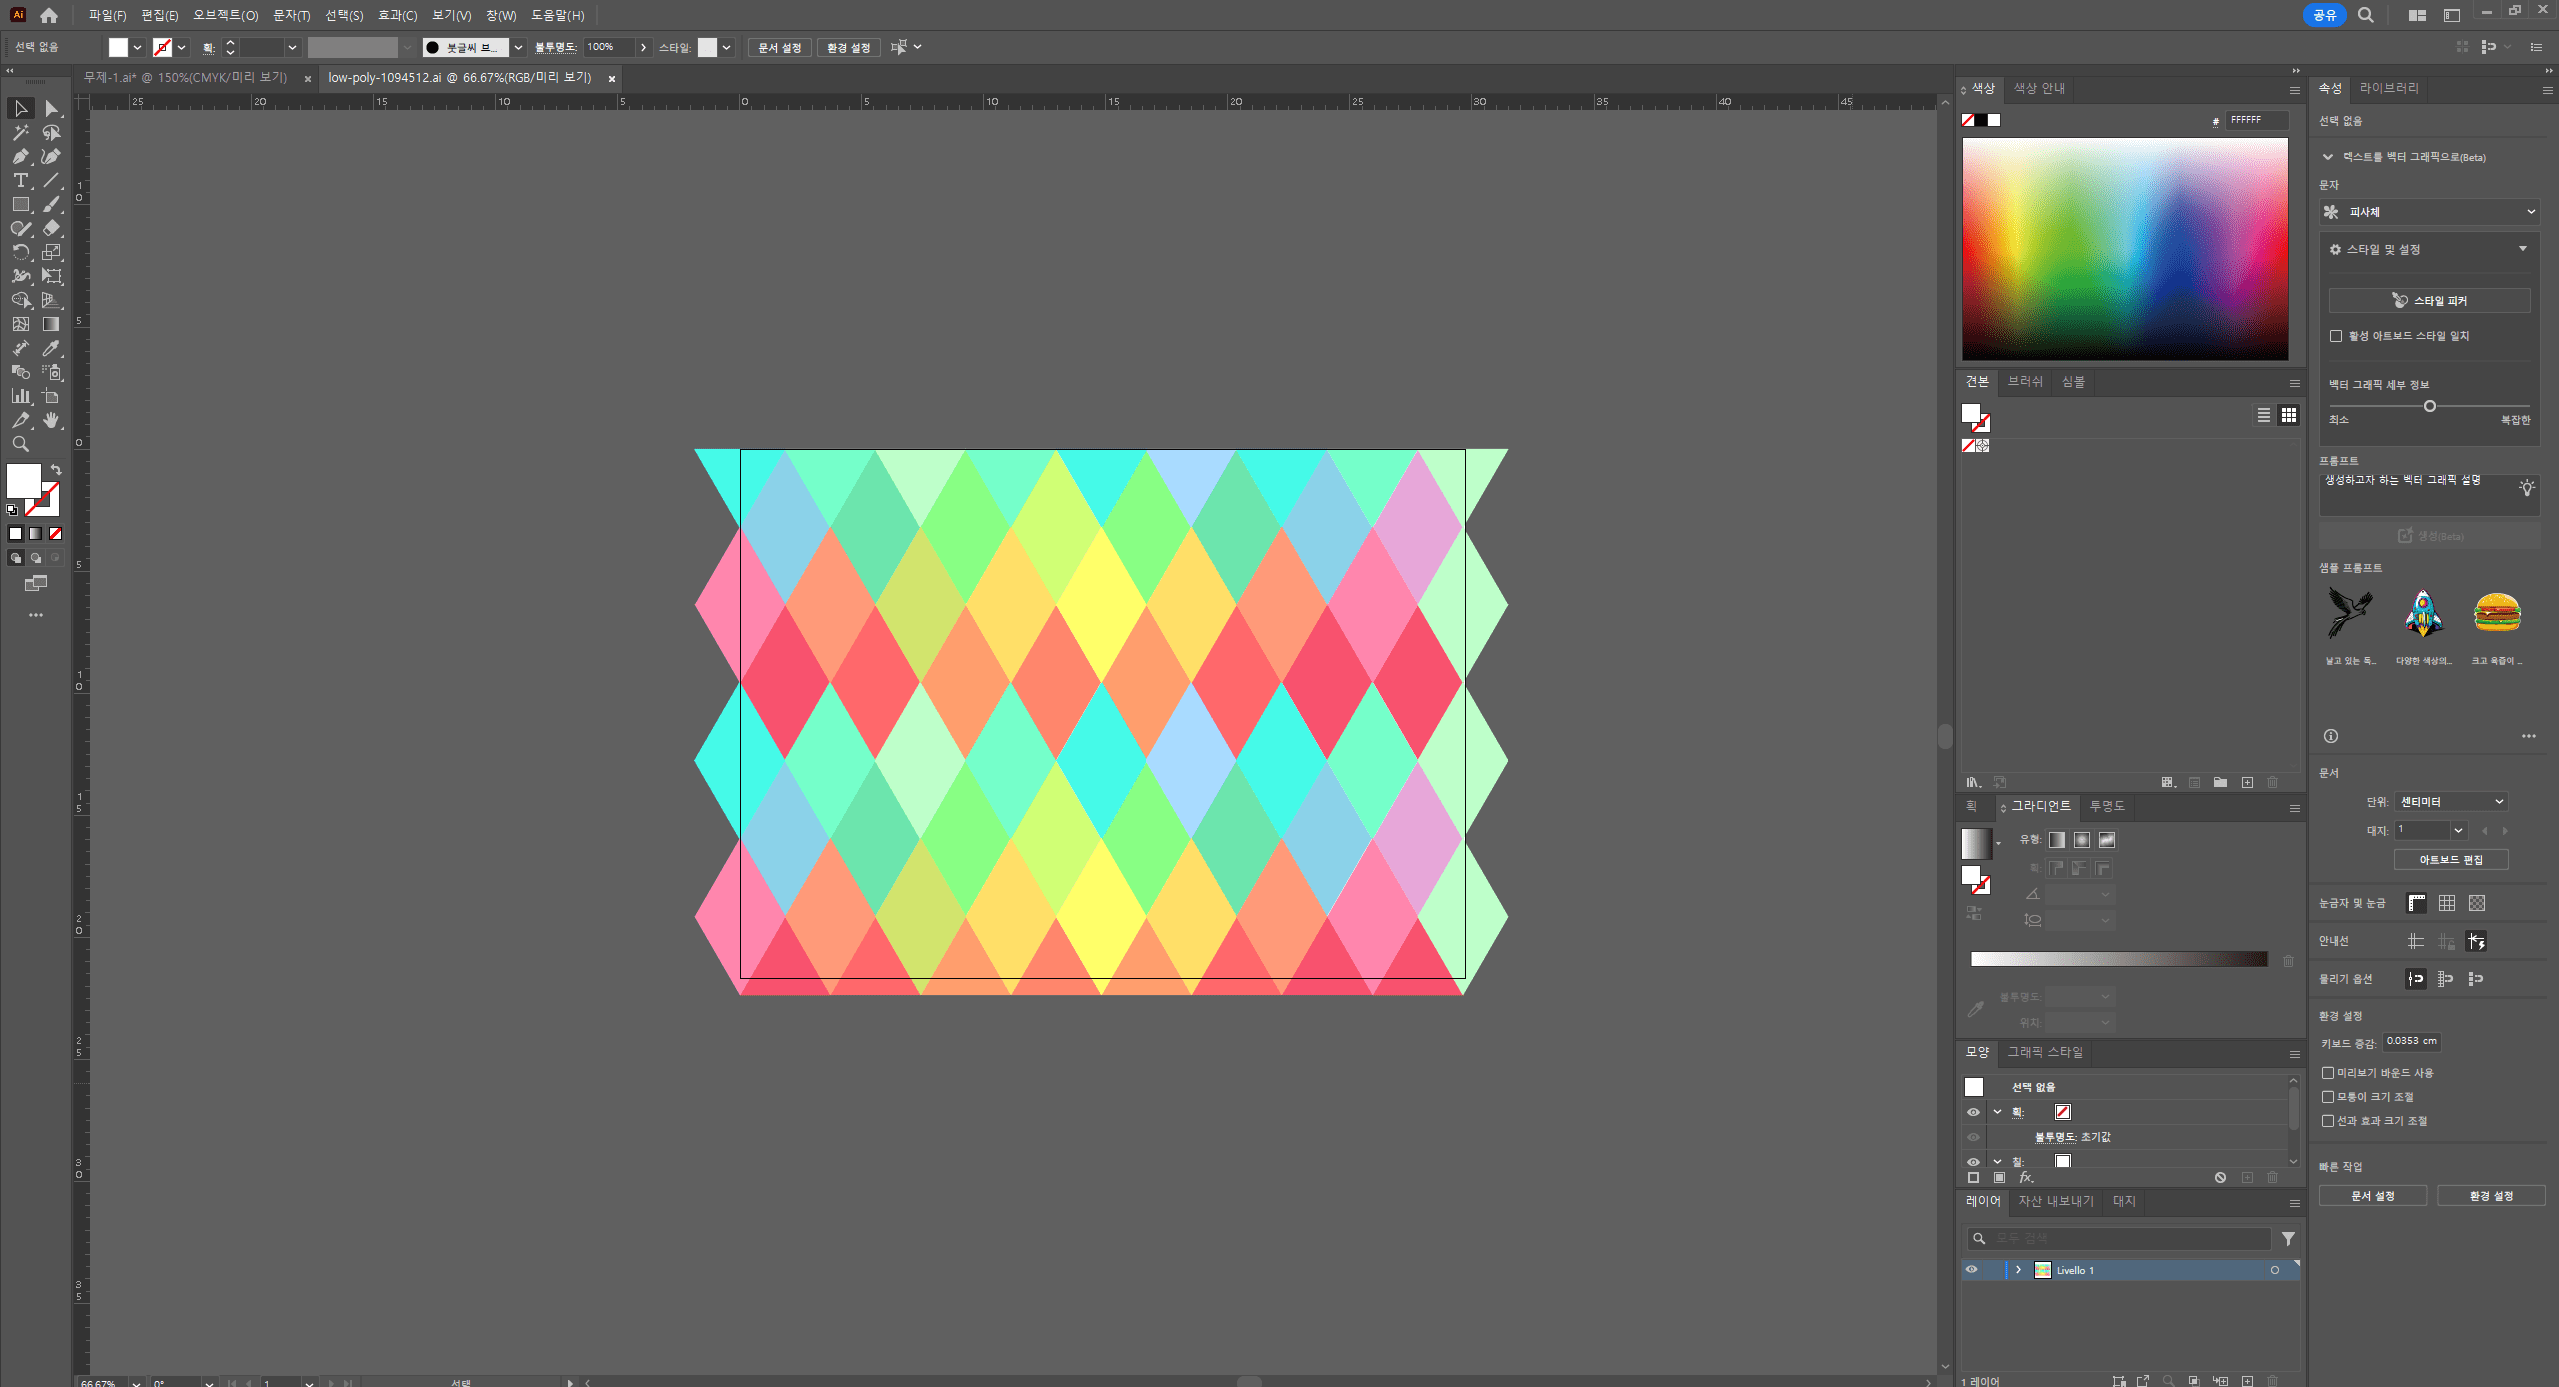Click the Magic Wand tool
The image size is (2559, 1387).
[x=20, y=132]
